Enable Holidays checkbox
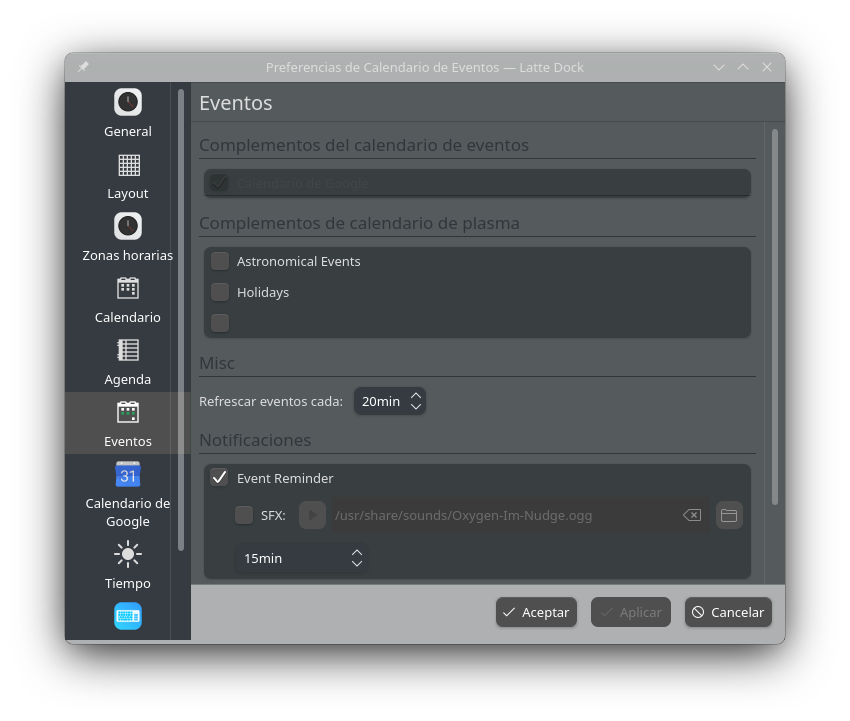 click(220, 292)
